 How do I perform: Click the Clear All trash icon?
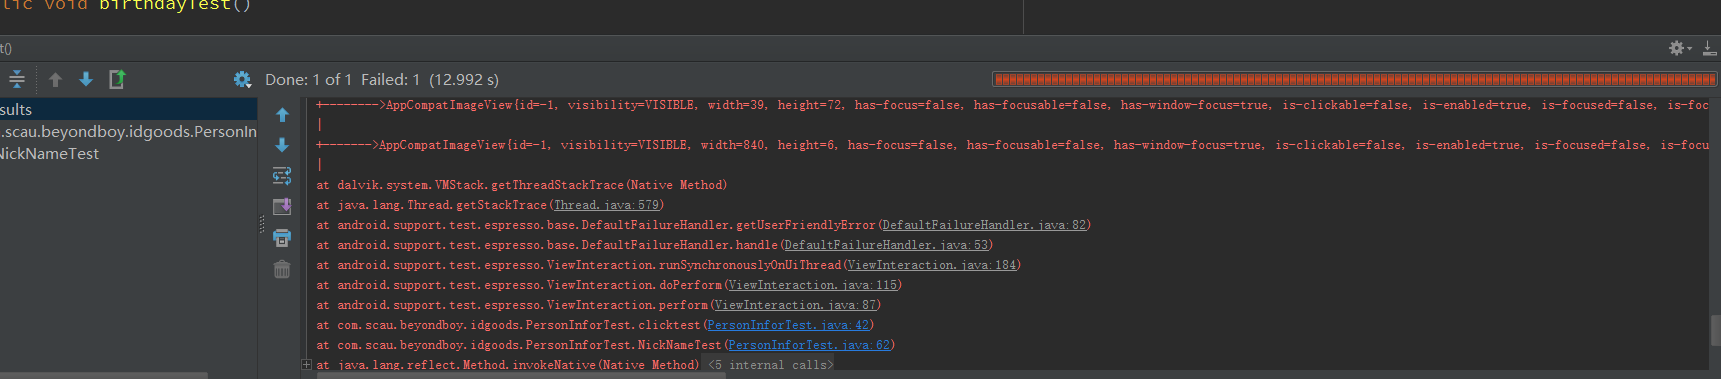[x=282, y=269]
